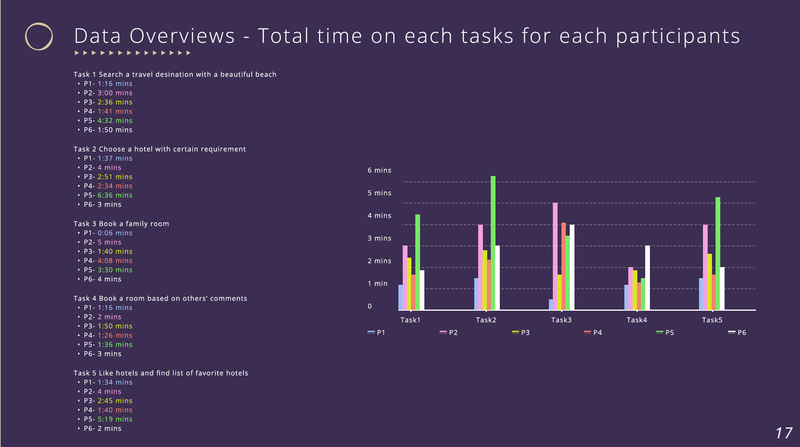Image resolution: width=800 pixels, height=447 pixels.
Task: Click the '3 mins' y-axis label
Action: (379, 238)
